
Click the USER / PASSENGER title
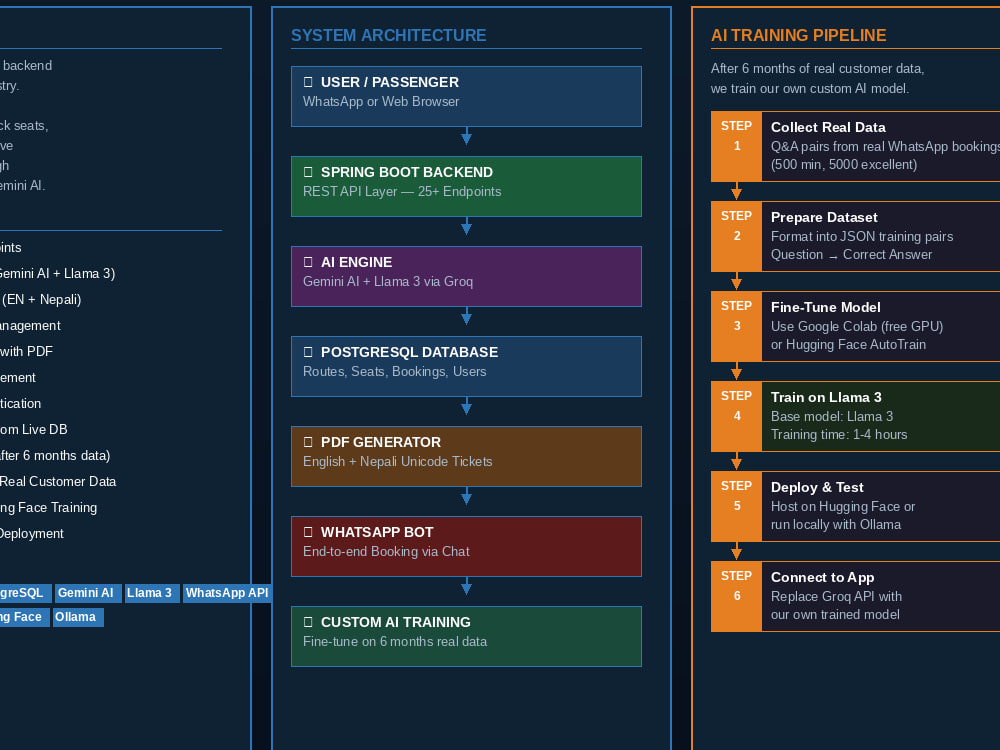click(390, 82)
